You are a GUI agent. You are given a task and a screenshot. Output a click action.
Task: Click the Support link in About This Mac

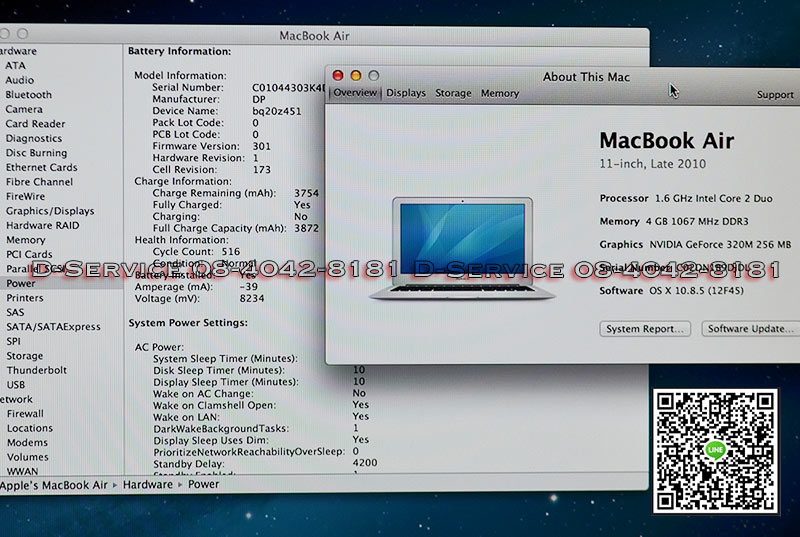click(775, 95)
